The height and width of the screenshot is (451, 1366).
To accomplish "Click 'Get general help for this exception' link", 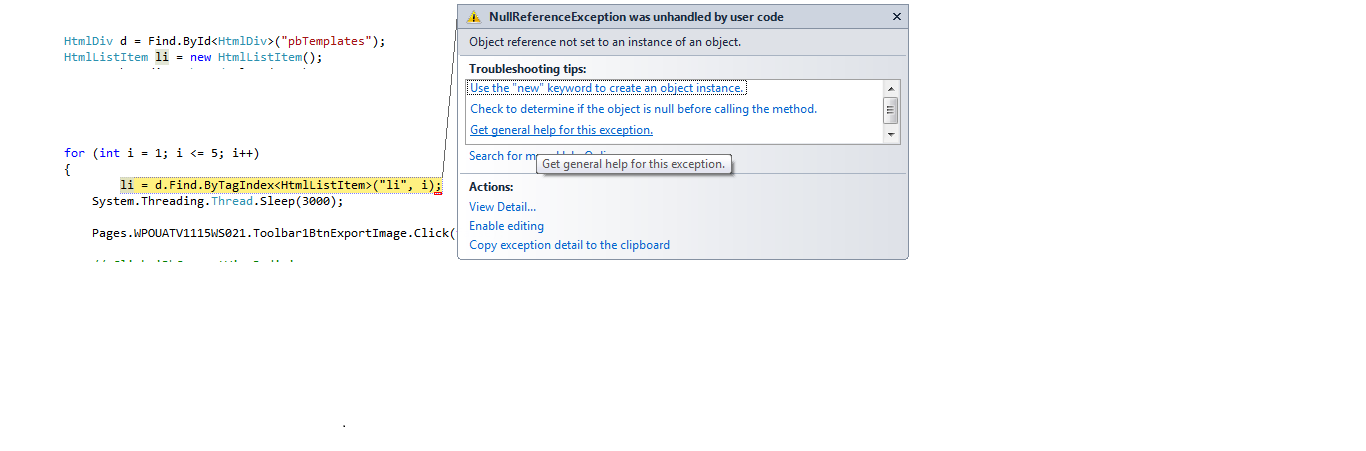I will [x=561, y=130].
